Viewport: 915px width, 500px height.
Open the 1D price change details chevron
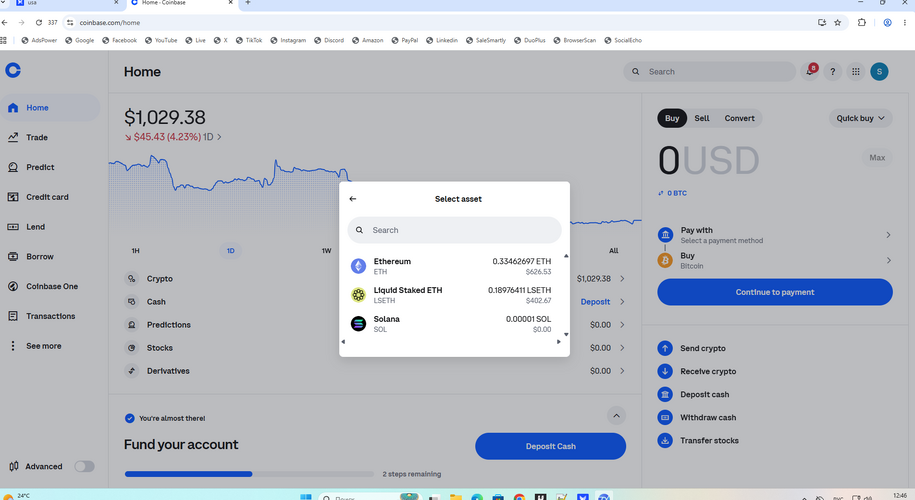click(x=219, y=137)
